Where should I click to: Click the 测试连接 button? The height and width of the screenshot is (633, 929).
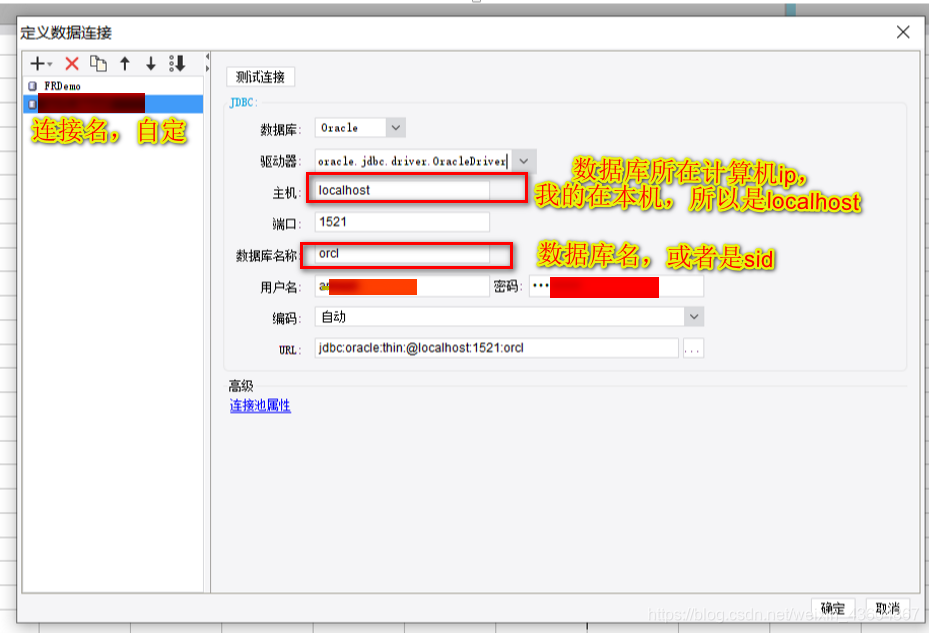[x=259, y=76]
